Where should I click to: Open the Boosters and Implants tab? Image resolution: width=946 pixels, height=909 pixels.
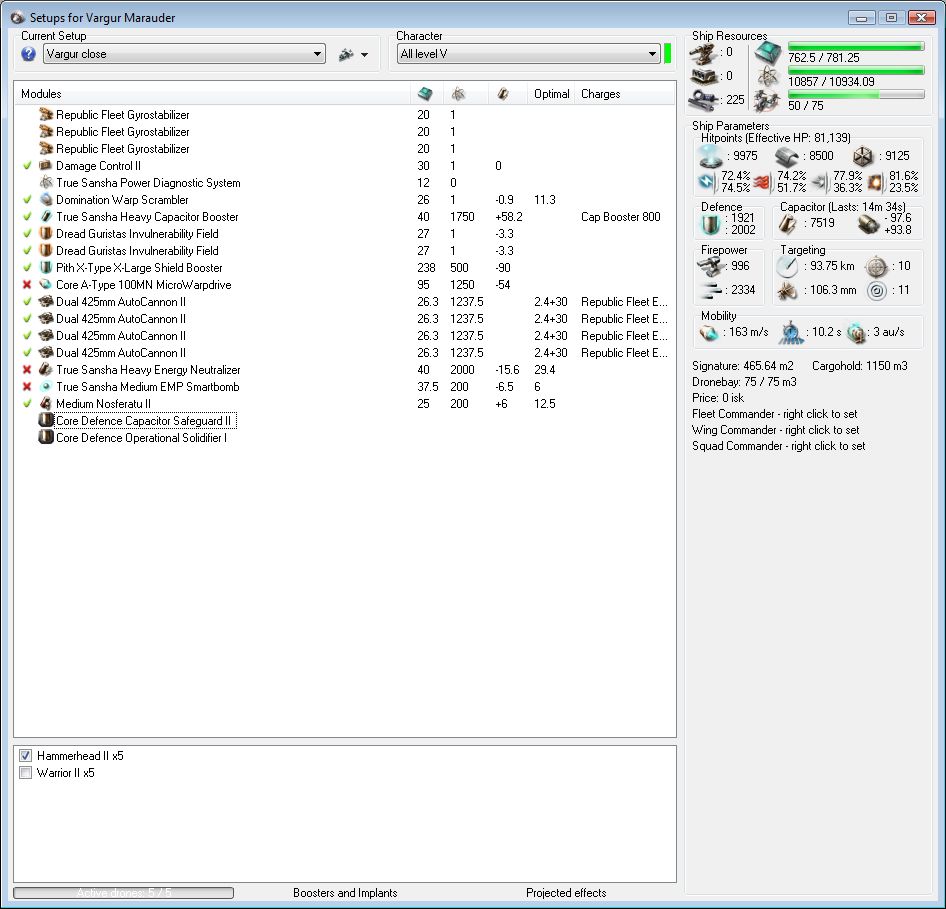tap(345, 893)
